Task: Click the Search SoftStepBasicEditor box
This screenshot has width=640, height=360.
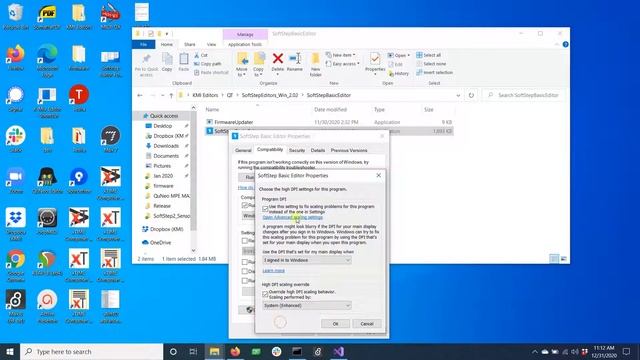Action: point(524,95)
